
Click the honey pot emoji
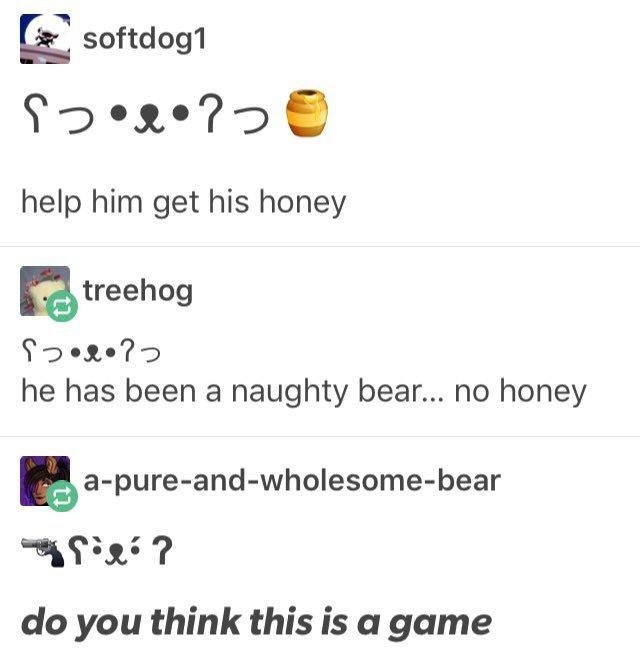307,112
